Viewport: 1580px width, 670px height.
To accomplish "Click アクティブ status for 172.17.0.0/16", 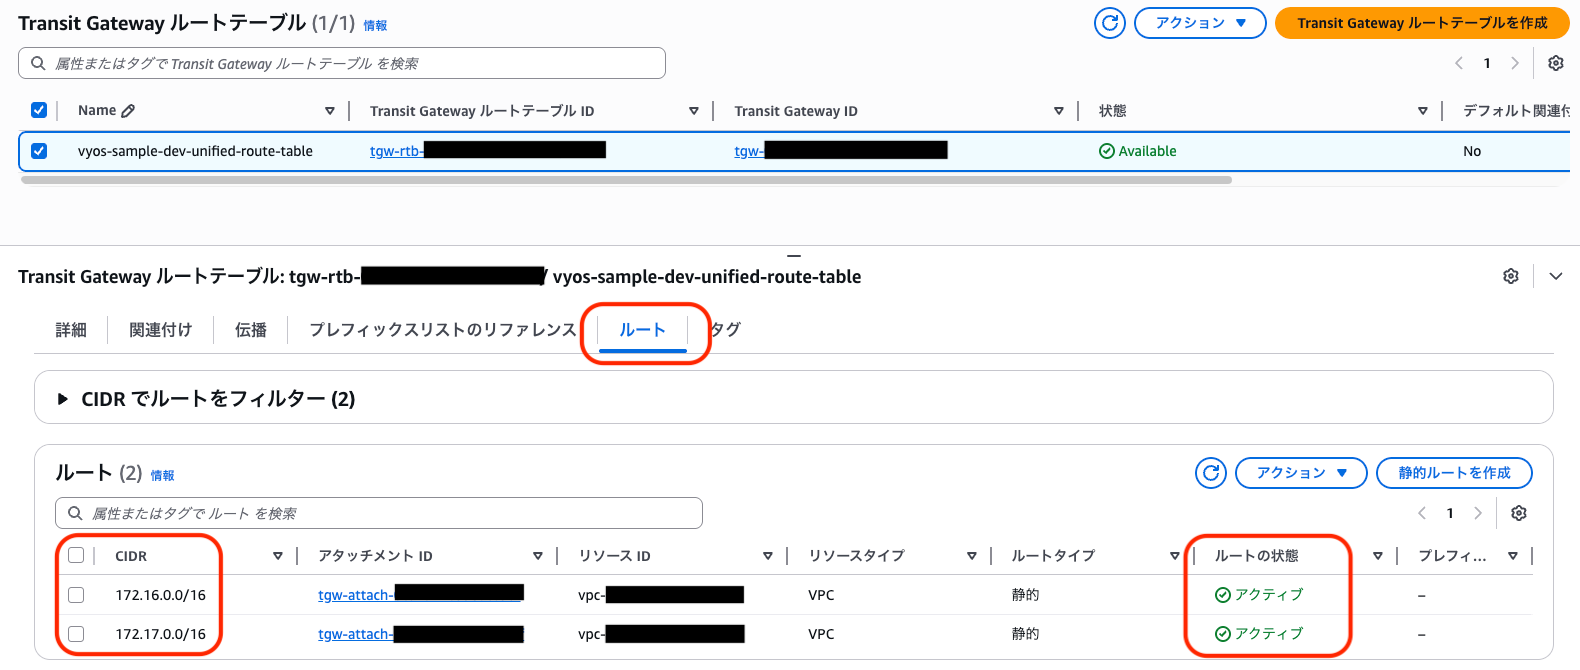I will (x=1259, y=634).
